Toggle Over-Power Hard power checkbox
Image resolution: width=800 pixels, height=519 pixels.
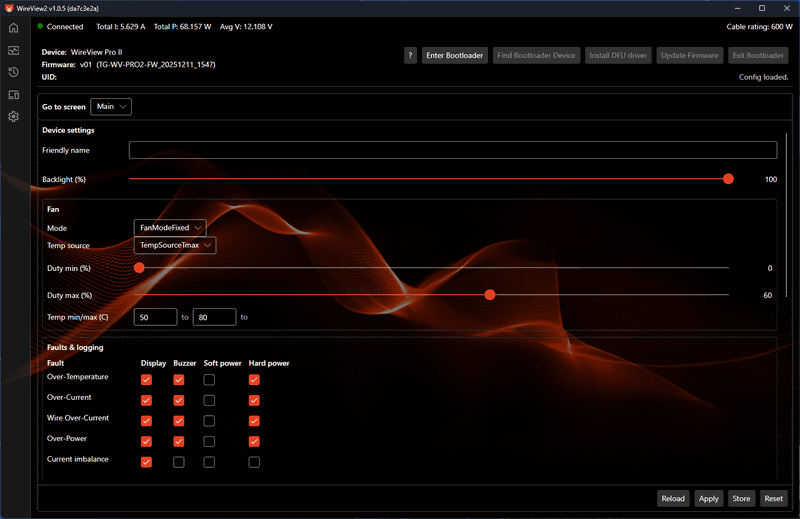pos(254,441)
